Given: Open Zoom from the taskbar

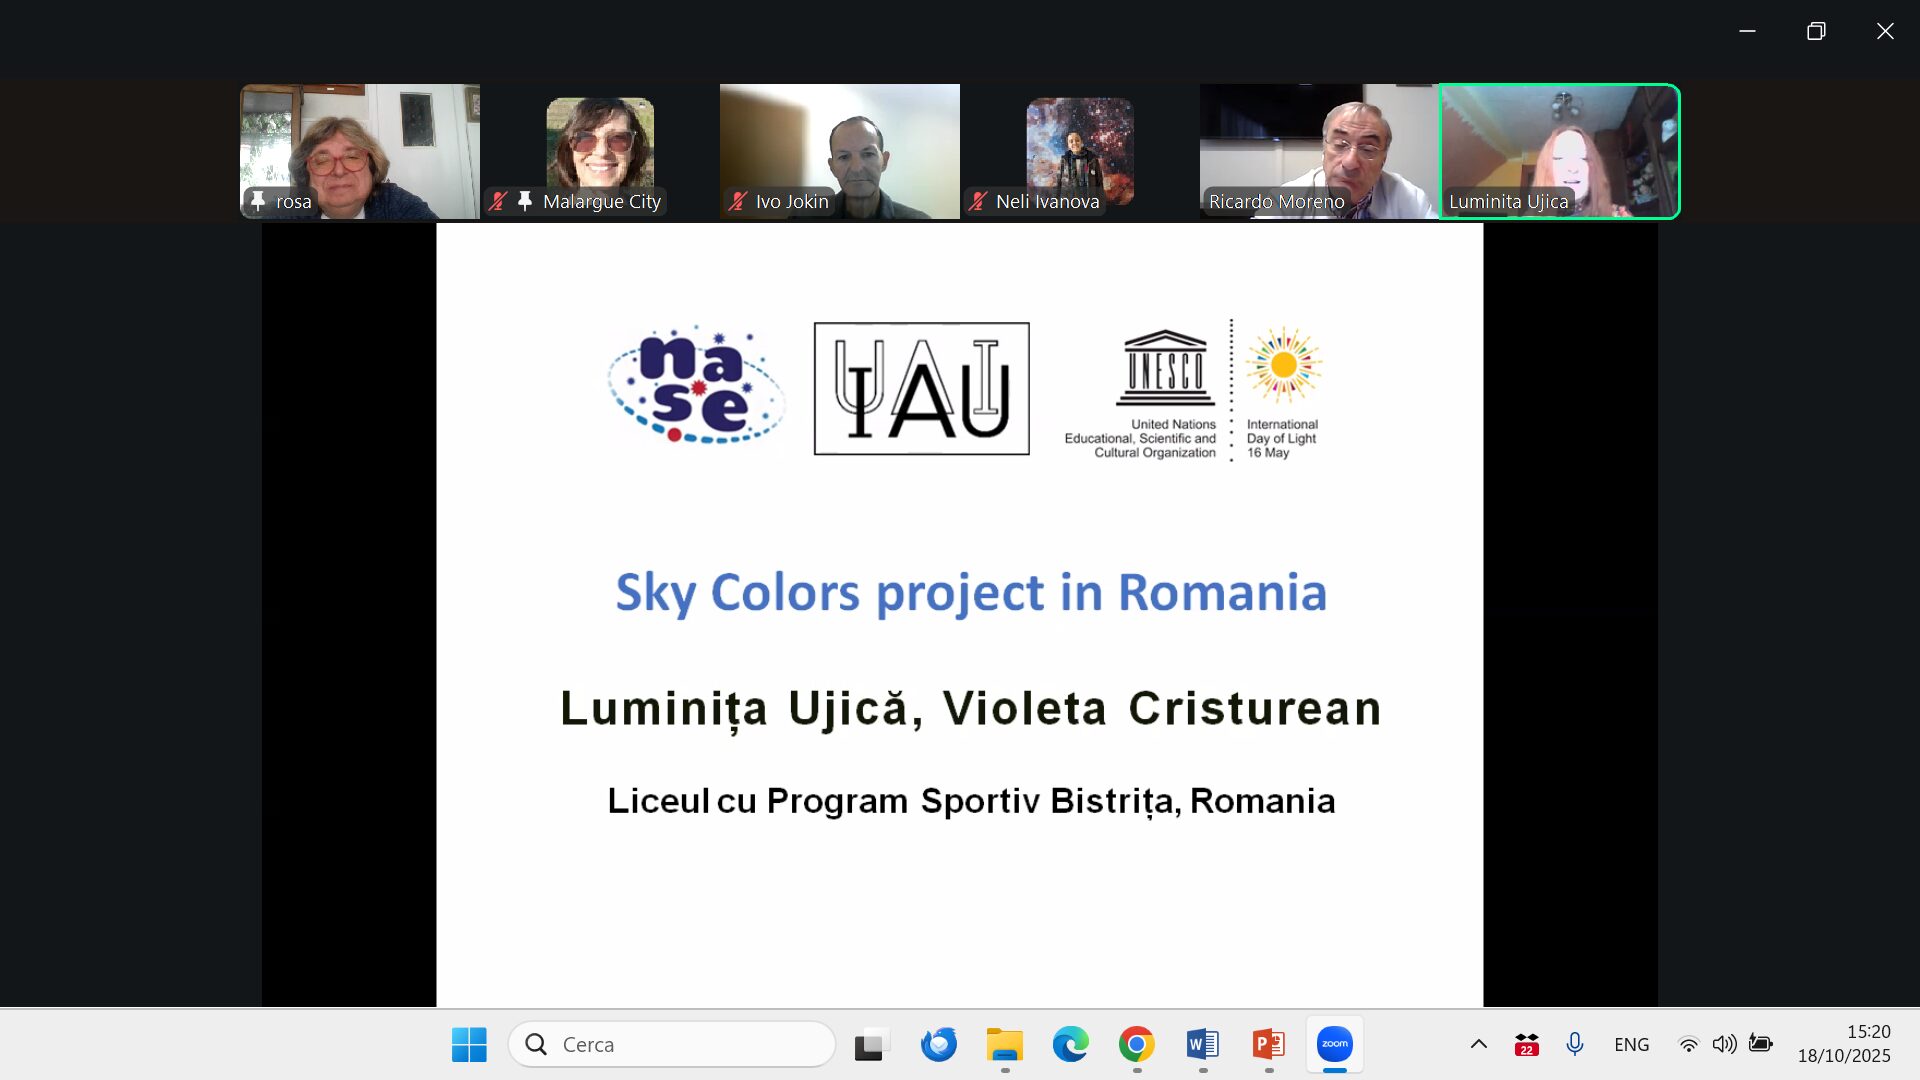Looking at the screenshot, I should (1334, 1044).
